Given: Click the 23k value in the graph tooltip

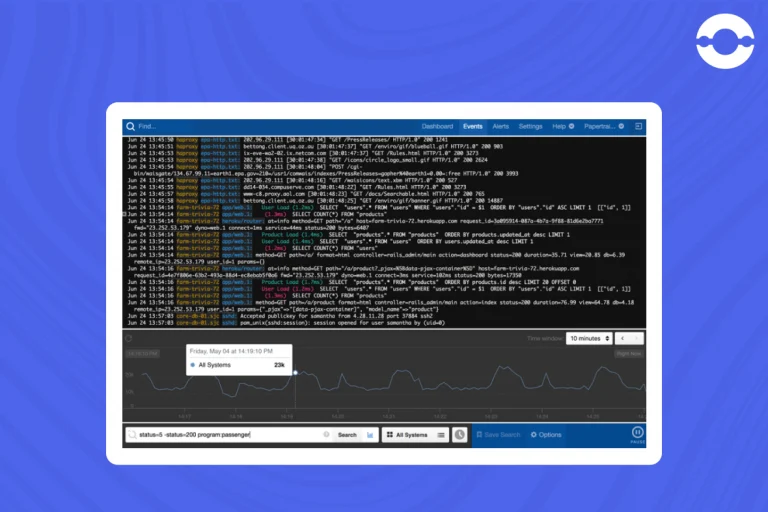Looking at the screenshot, I should [279, 365].
